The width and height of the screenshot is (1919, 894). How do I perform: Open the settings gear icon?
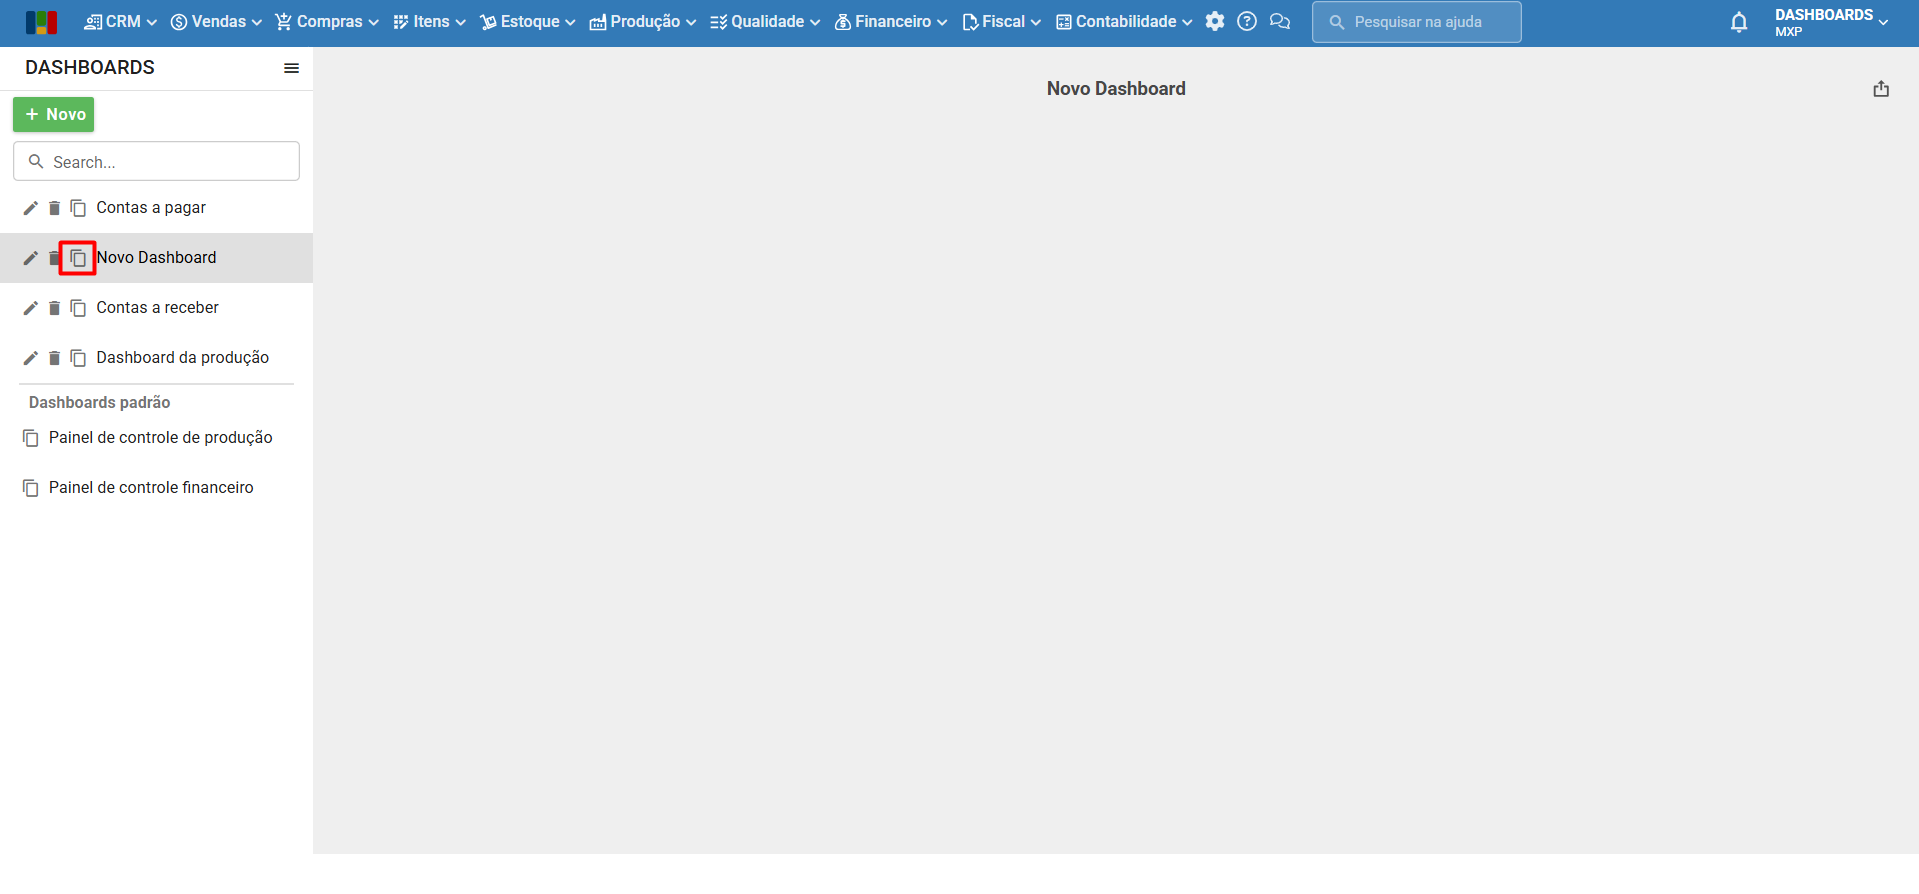1215,21
